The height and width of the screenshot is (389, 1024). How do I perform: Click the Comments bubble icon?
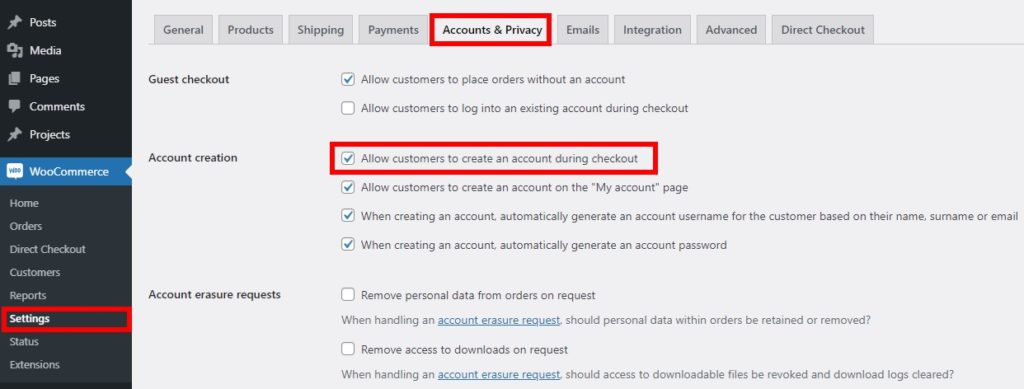pos(14,106)
